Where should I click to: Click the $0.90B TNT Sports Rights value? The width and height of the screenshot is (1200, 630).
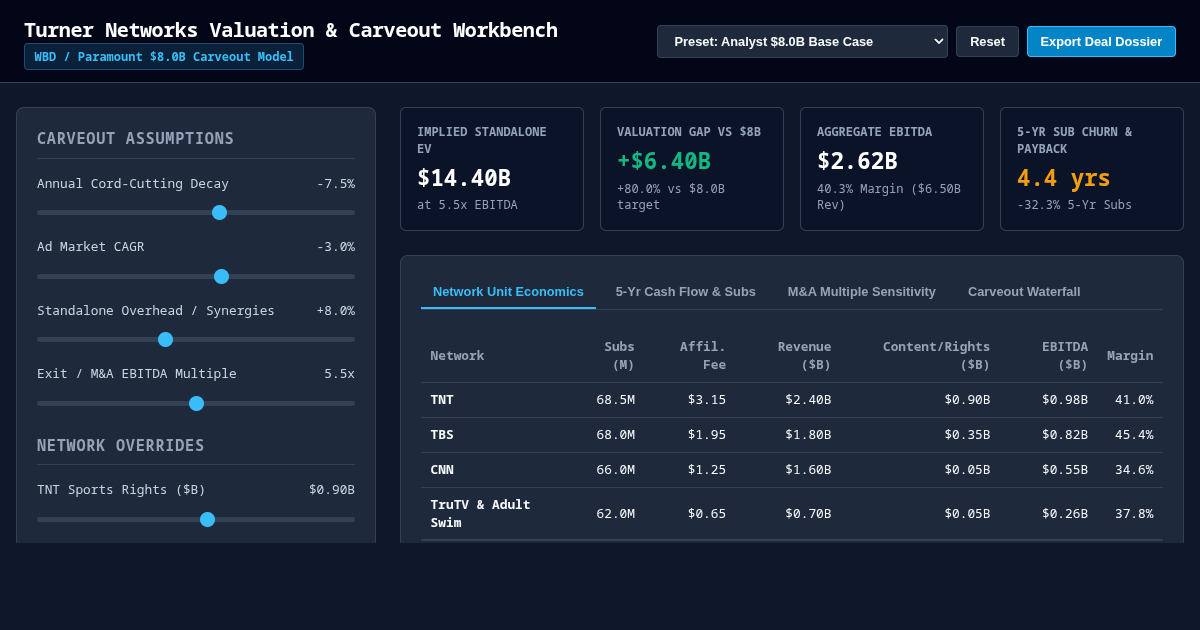[x=332, y=489]
